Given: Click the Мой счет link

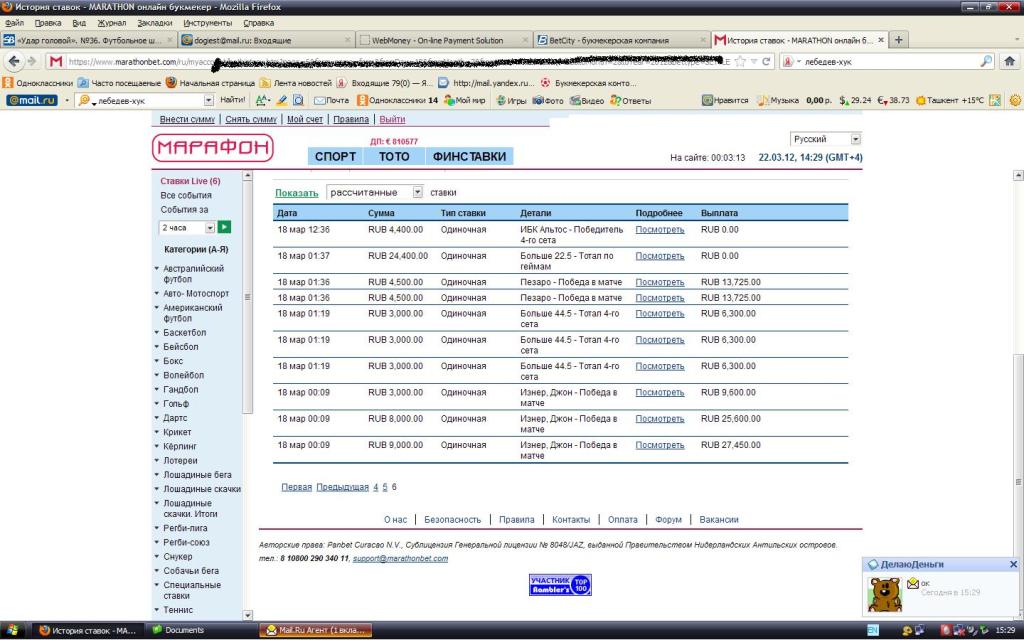Looking at the screenshot, I should pyautogui.click(x=305, y=120).
